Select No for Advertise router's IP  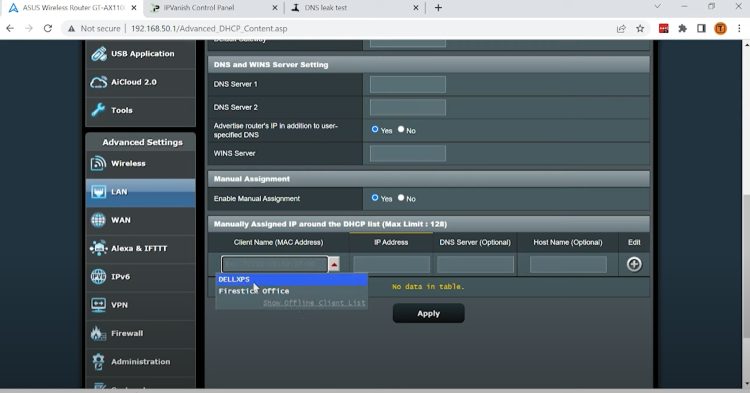(x=401, y=130)
